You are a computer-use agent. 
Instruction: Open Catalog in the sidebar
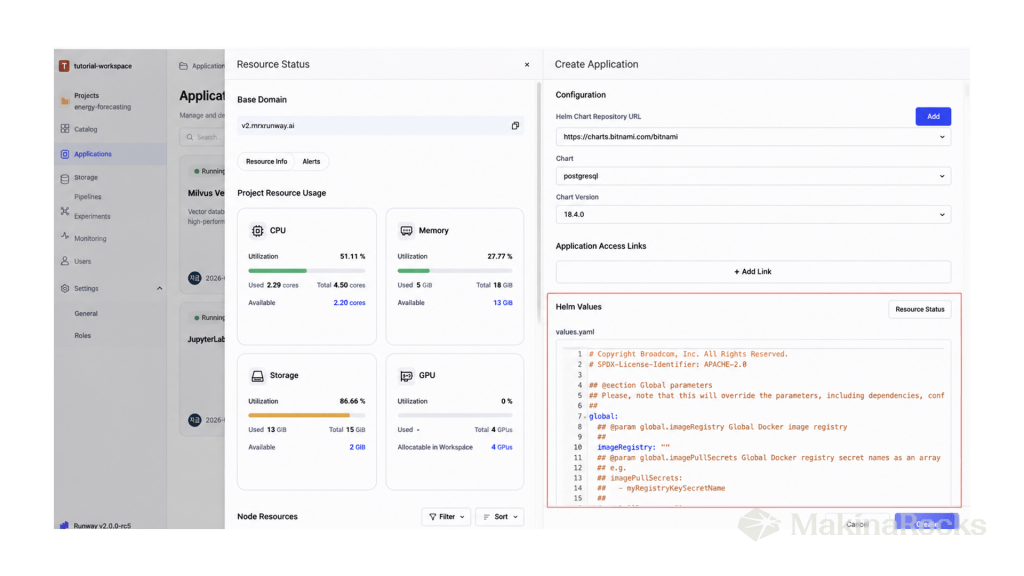[x=86, y=129]
